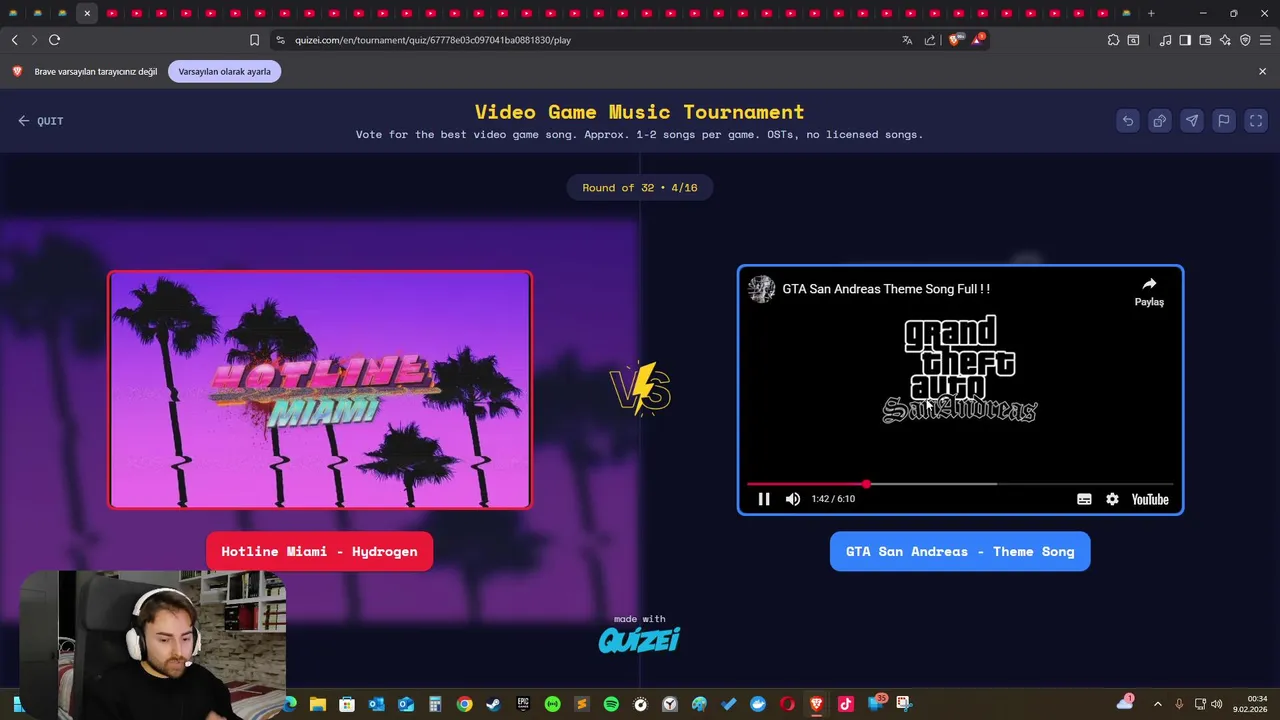The width and height of the screenshot is (1280, 720).
Task: Open GTA San Andreas Theme Song video title
Action: (886, 289)
